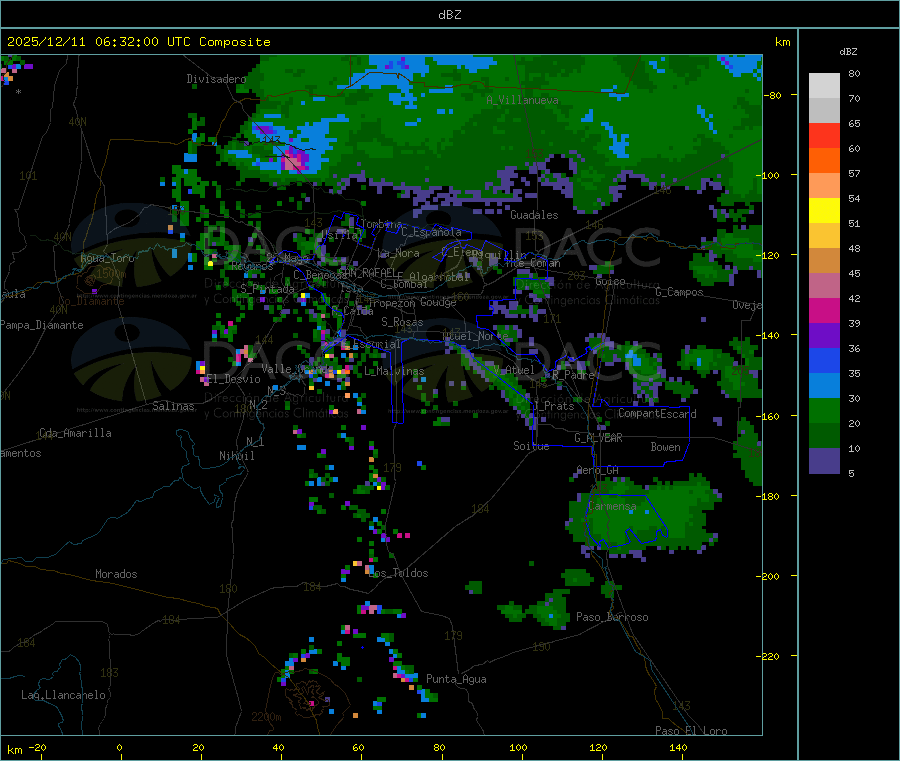Click the 'A_Villanueva' map label
The width and height of the screenshot is (900, 761).
(x=522, y=100)
